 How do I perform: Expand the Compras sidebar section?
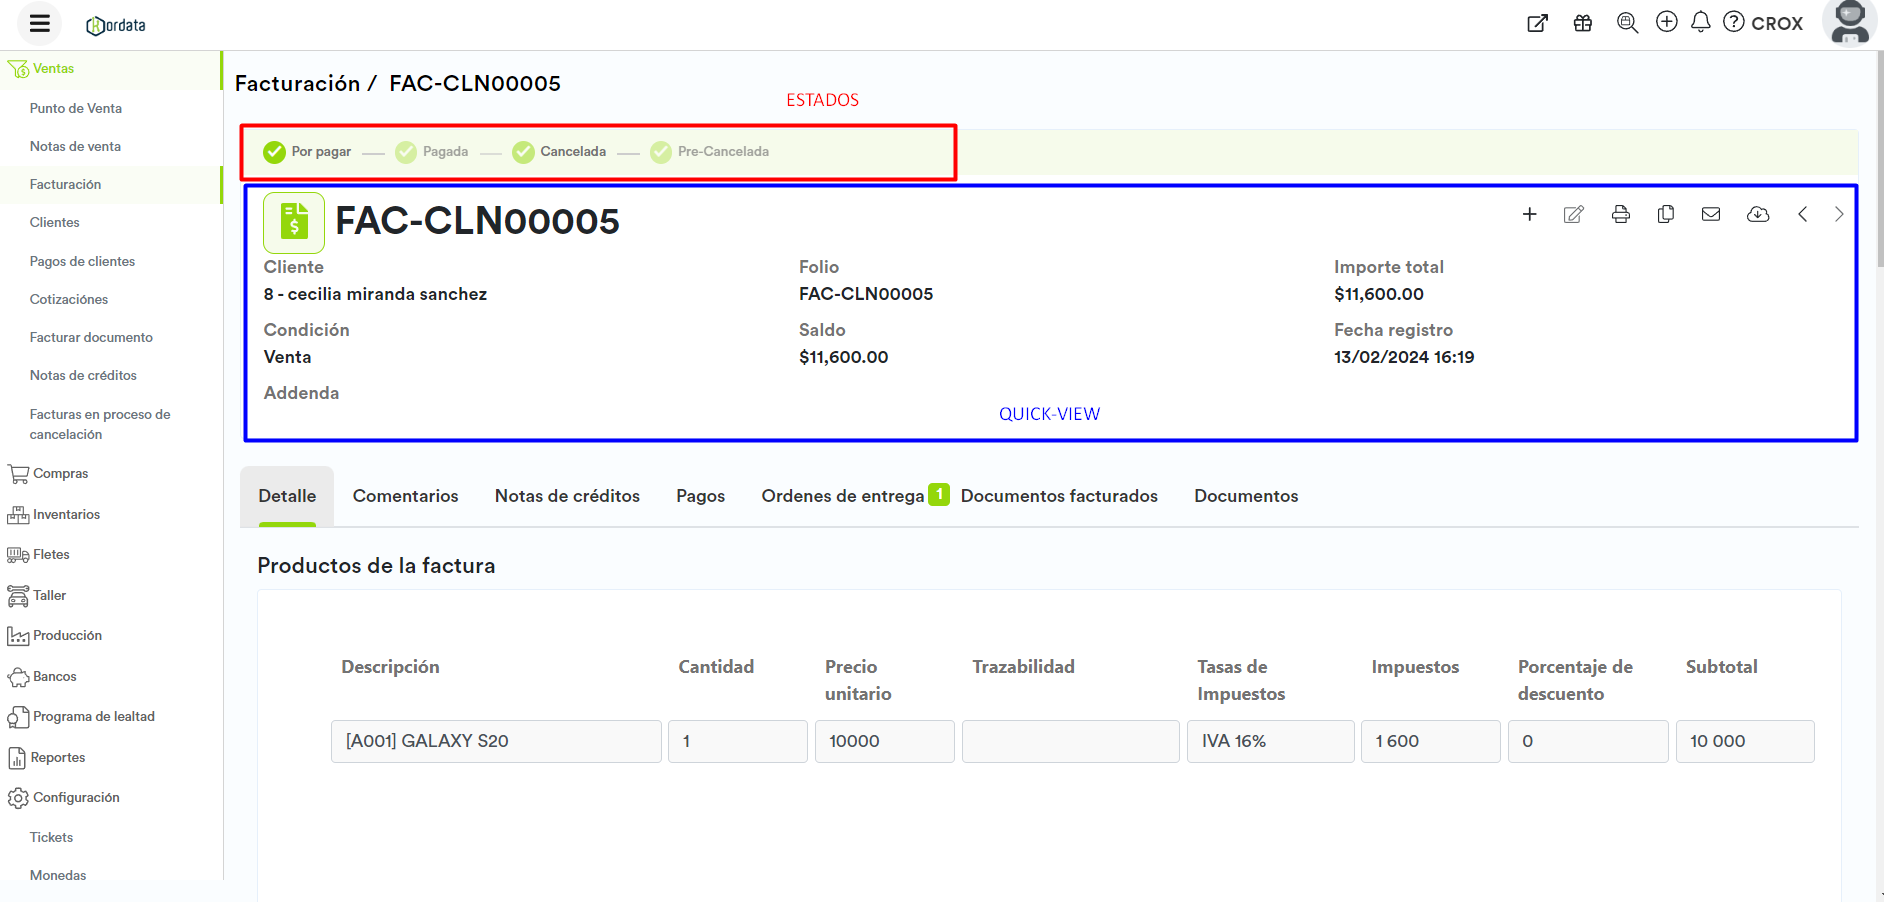pos(60,474)
